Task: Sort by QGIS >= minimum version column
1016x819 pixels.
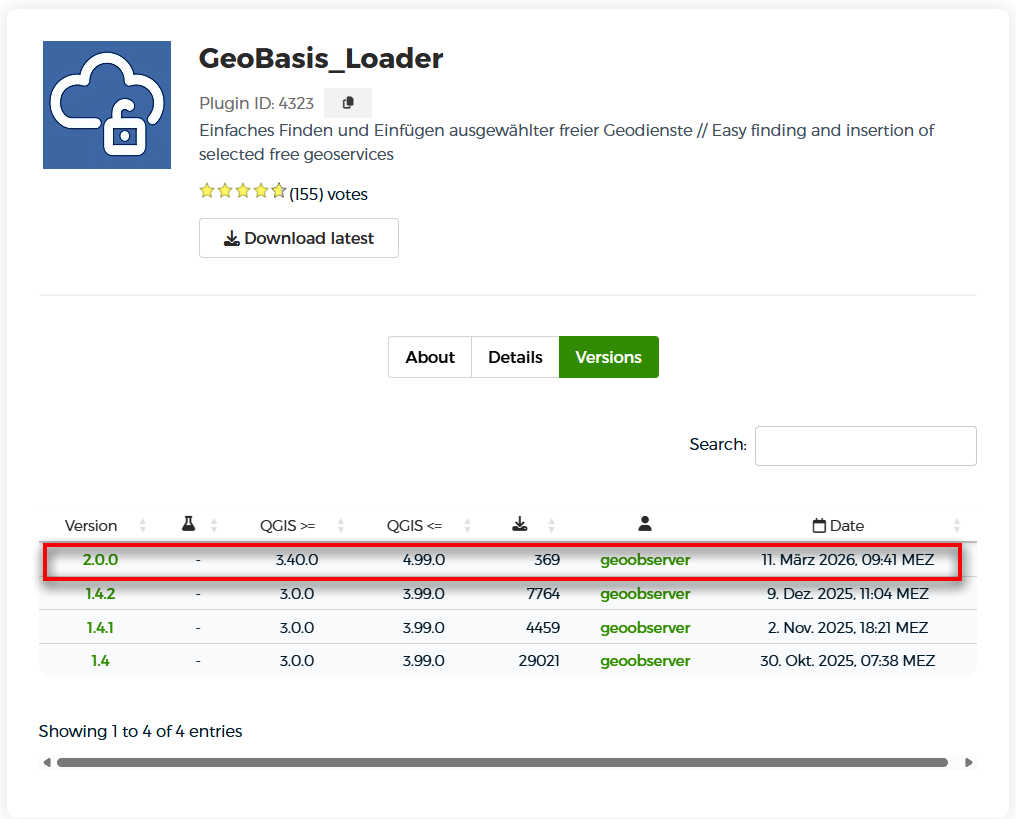Action: [x=288, y=525]
